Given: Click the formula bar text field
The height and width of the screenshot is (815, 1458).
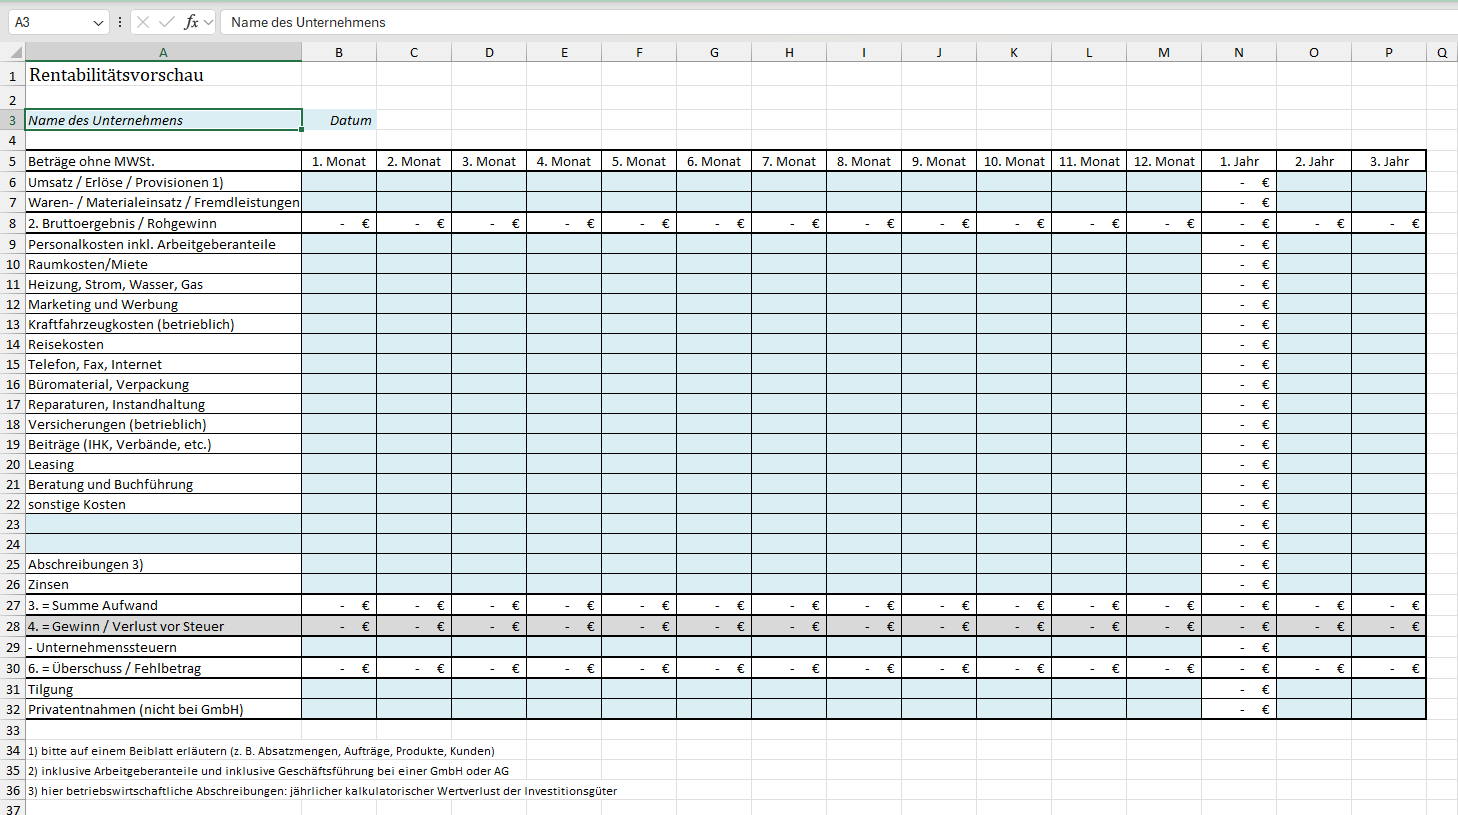Looking at the screenshot, I should pos(800,22).
